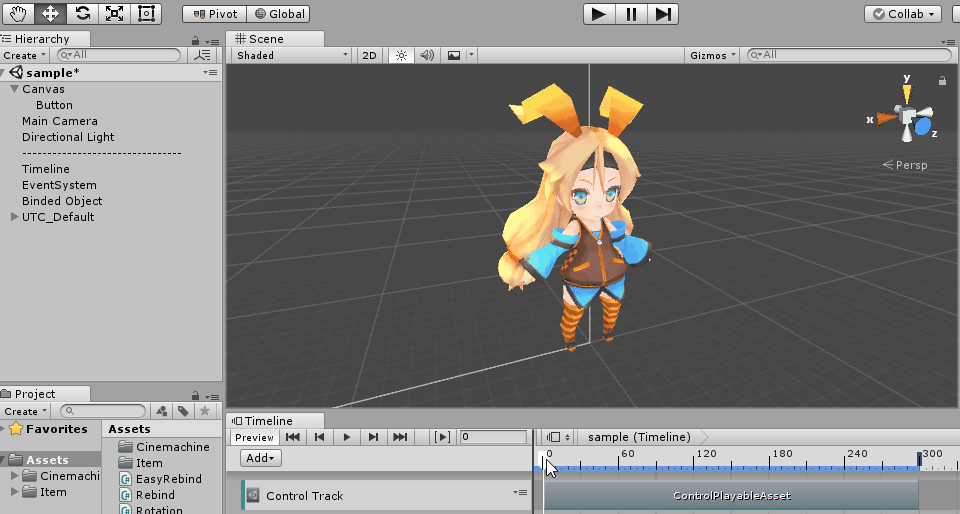Viewport: 960px width, 514px height.
Task: Open Timeline Add dropdown
Action: pos(261,458)
